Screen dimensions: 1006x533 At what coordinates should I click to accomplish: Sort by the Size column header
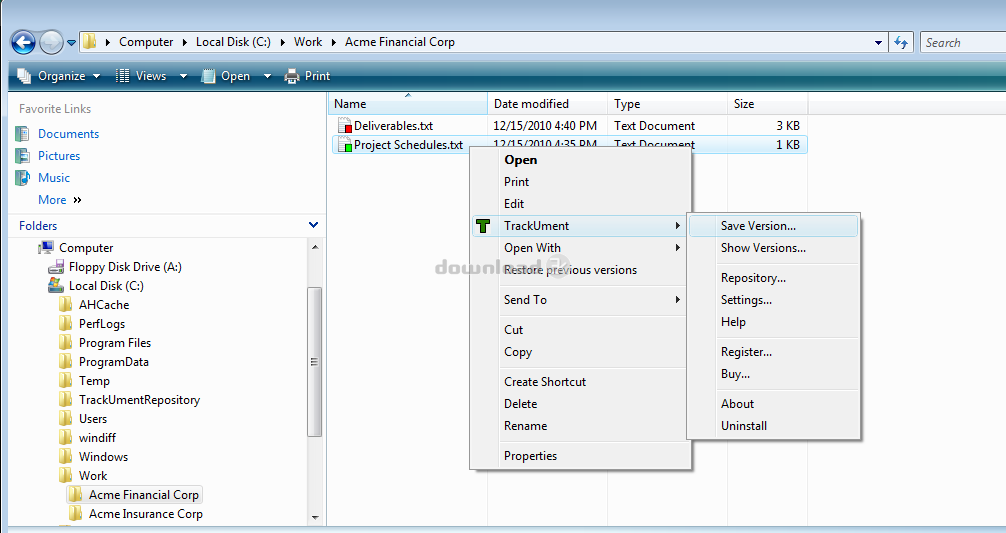[767, 104]
